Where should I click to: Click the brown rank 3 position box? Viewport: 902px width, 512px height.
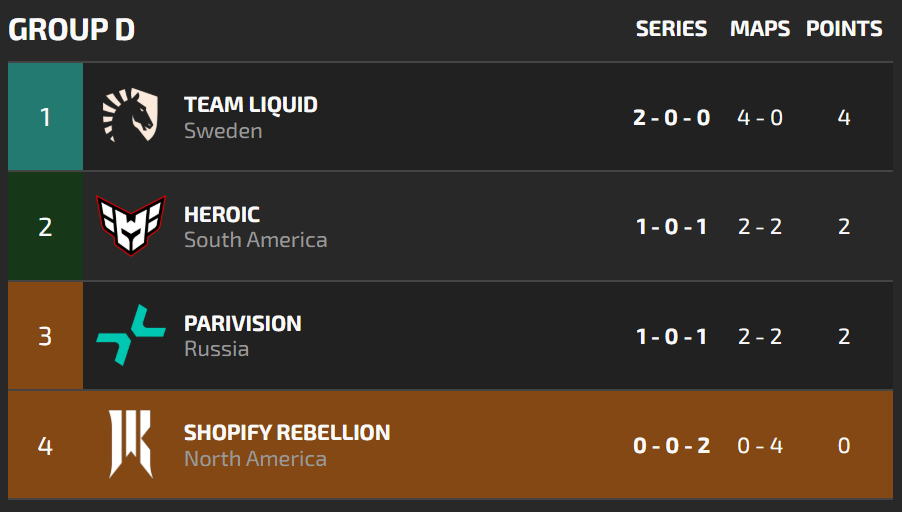pyautogui.click(x=45, y=335)
